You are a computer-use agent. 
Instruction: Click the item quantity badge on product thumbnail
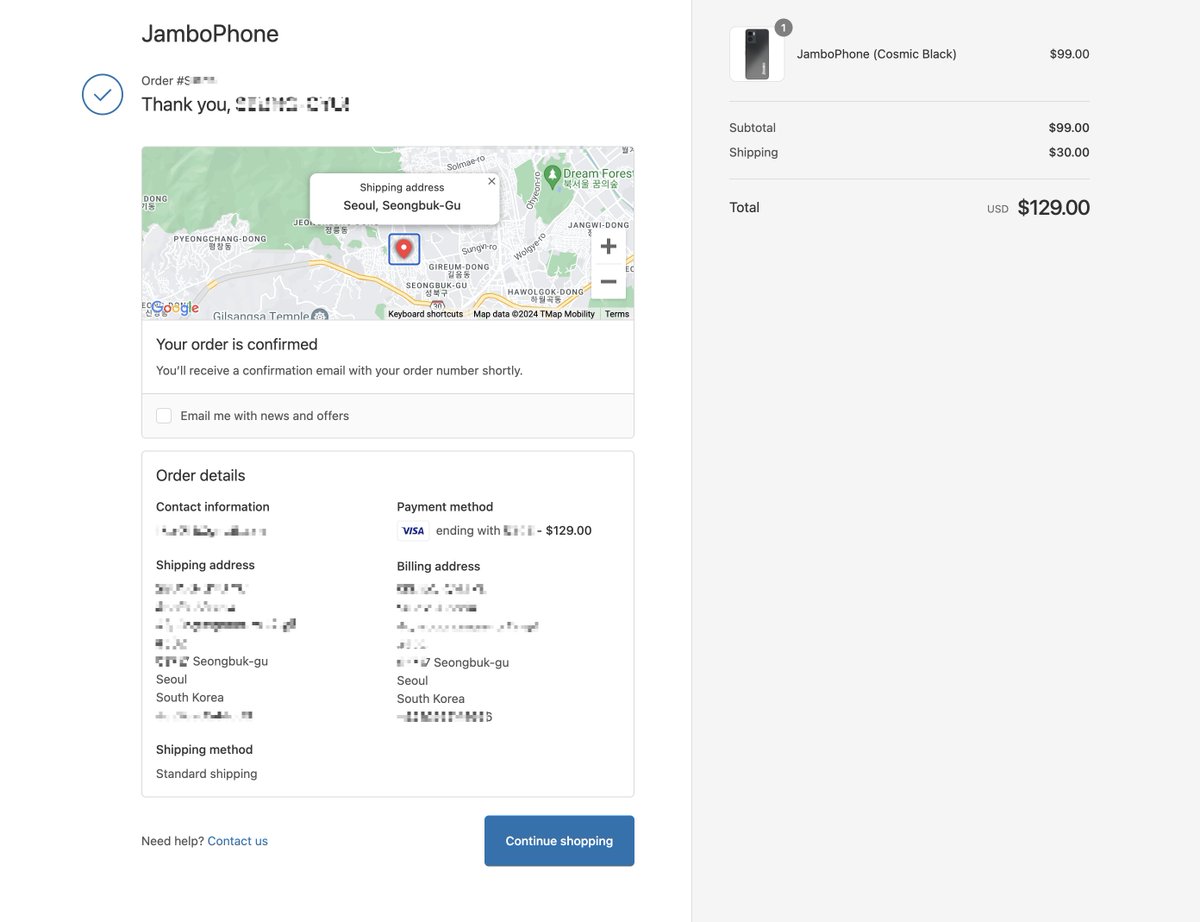784,28
